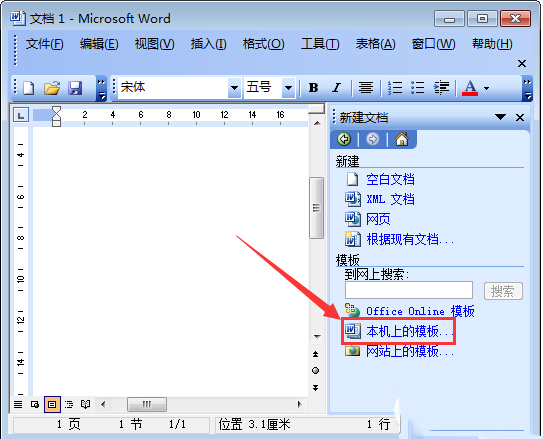
Task: Click the template search input field
Action: click(x=409, y=290)
